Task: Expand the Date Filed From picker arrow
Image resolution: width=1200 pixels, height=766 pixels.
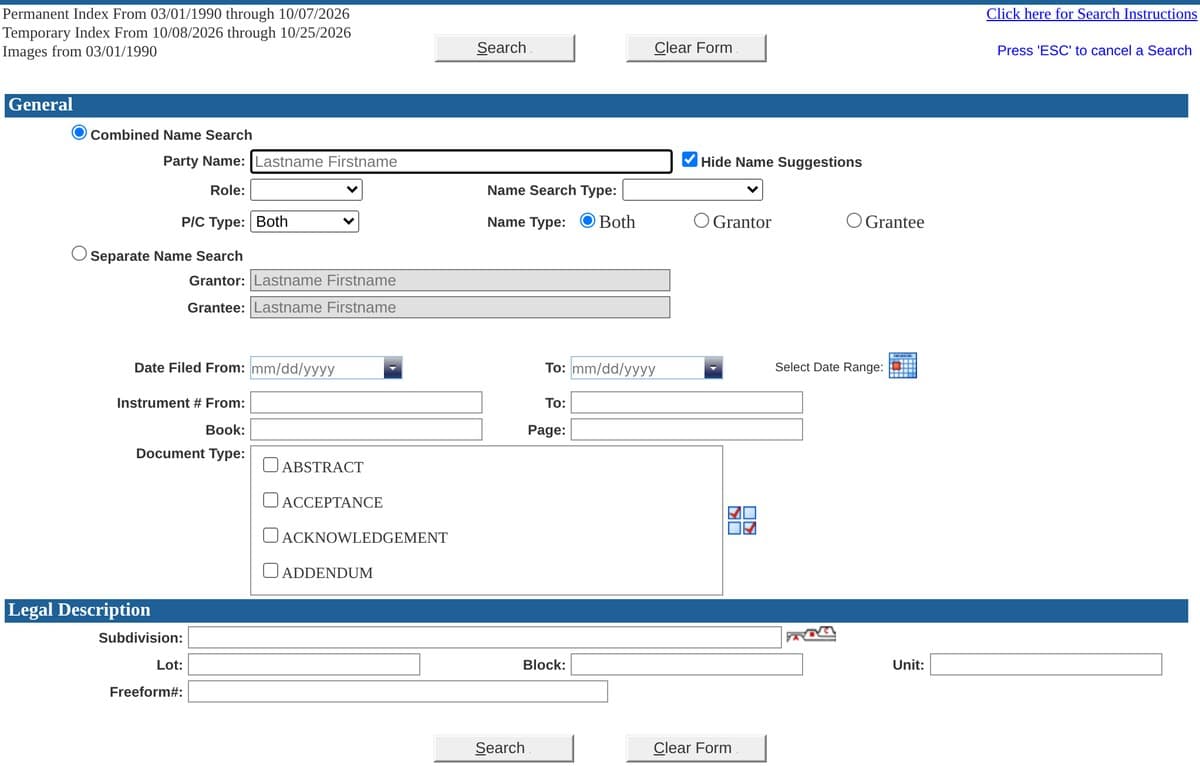Action: coord(394,369)
